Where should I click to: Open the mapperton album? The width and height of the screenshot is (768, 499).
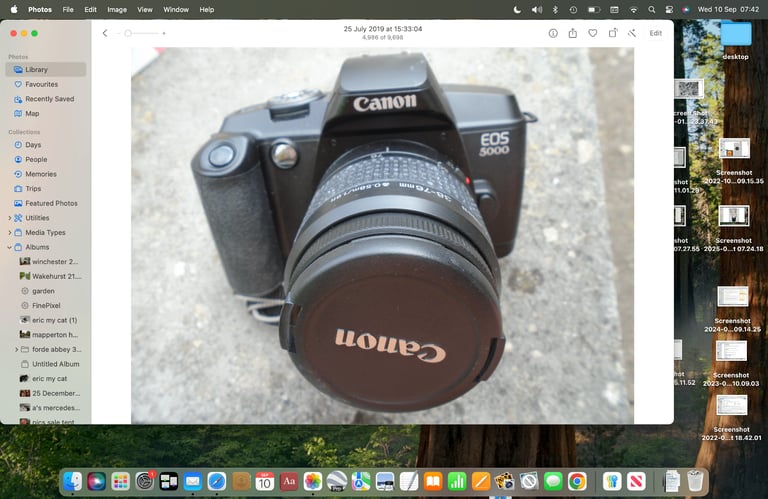tap(49, 335)
